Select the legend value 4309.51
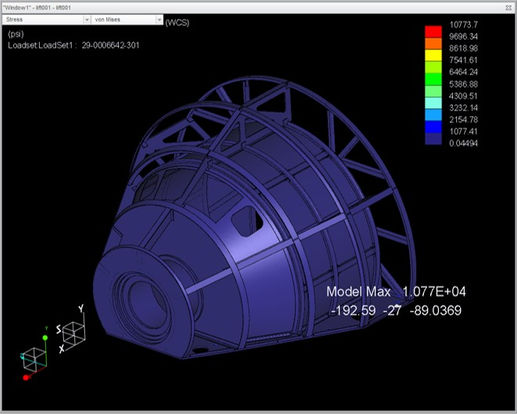517x414 pixels. [463, 96]
